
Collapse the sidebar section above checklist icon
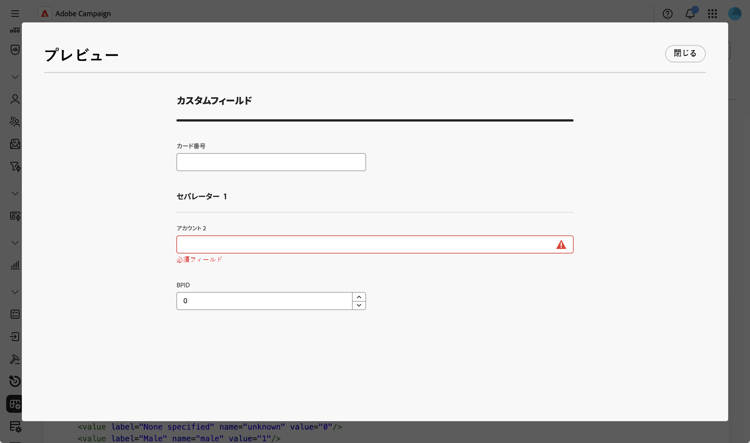15,292
